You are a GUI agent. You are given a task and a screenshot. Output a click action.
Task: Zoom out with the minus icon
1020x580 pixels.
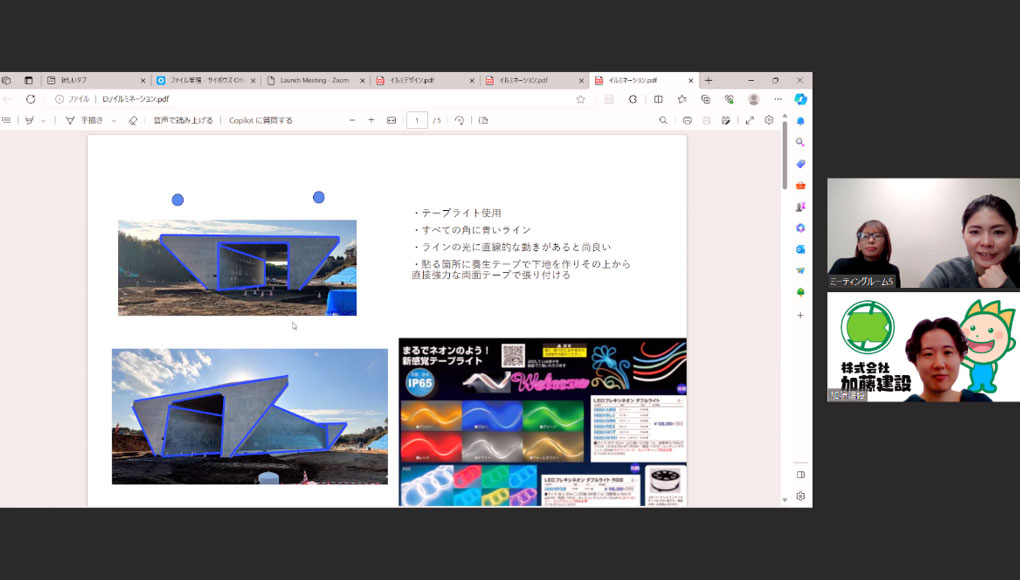click(352, 120)
